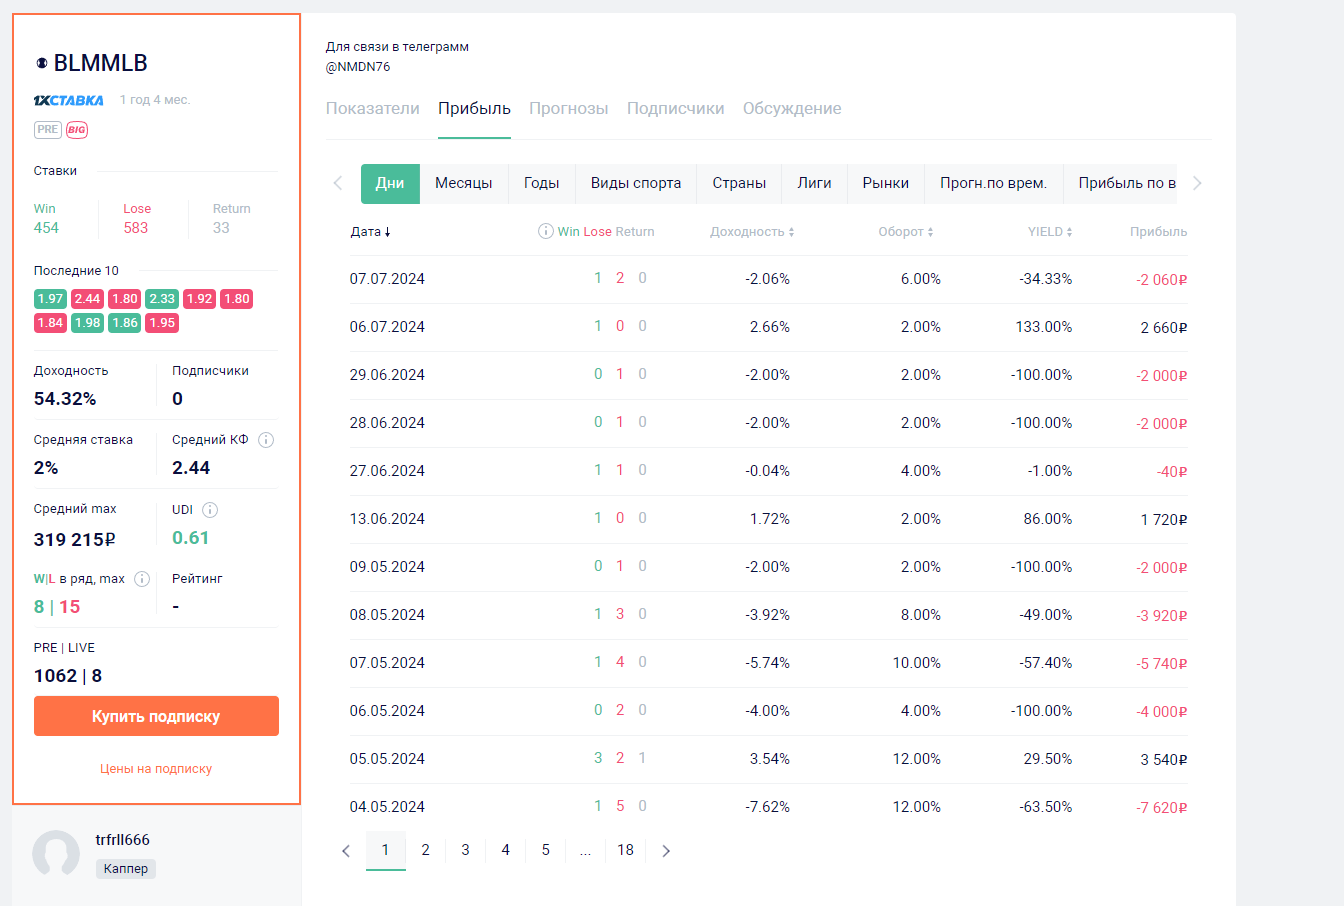Go to next page with pagination arrow
The image size is (1344, 906).
click(x=666, y=851)
